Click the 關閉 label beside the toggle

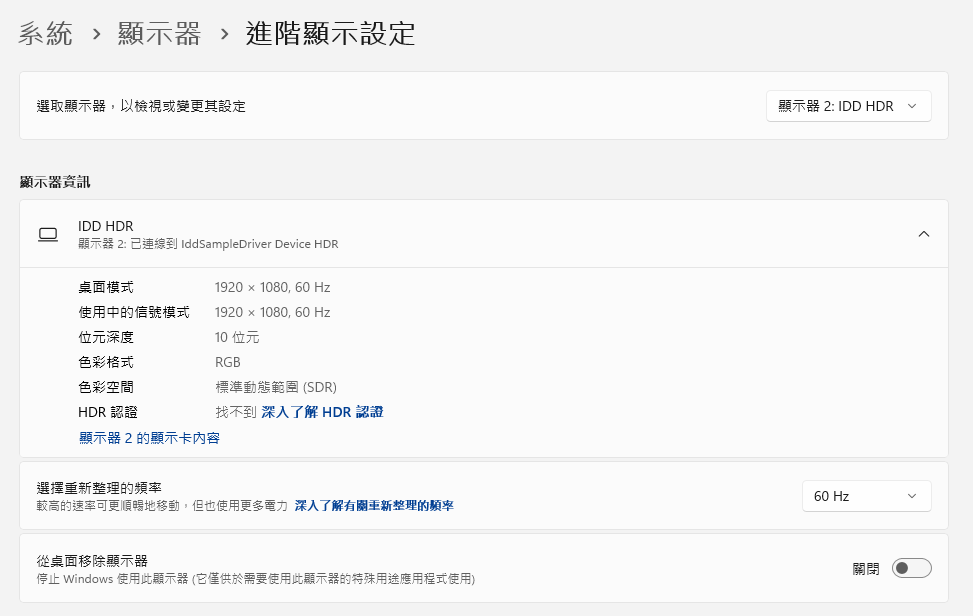866,568
